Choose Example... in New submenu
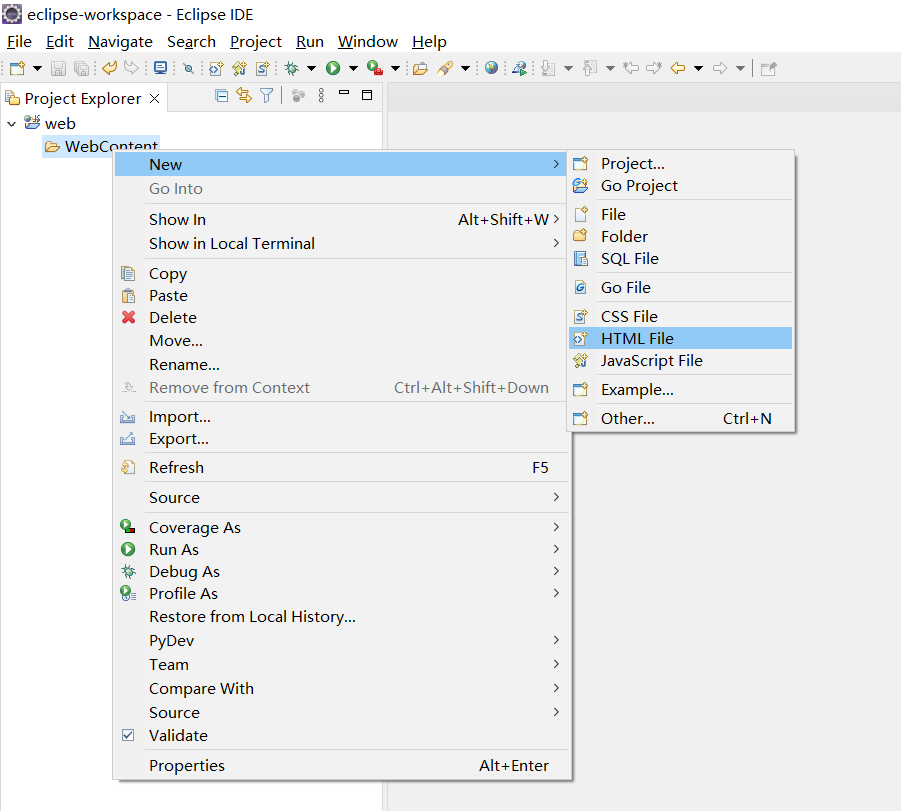This screenshot has height=811, width=901. coord(680,390)
